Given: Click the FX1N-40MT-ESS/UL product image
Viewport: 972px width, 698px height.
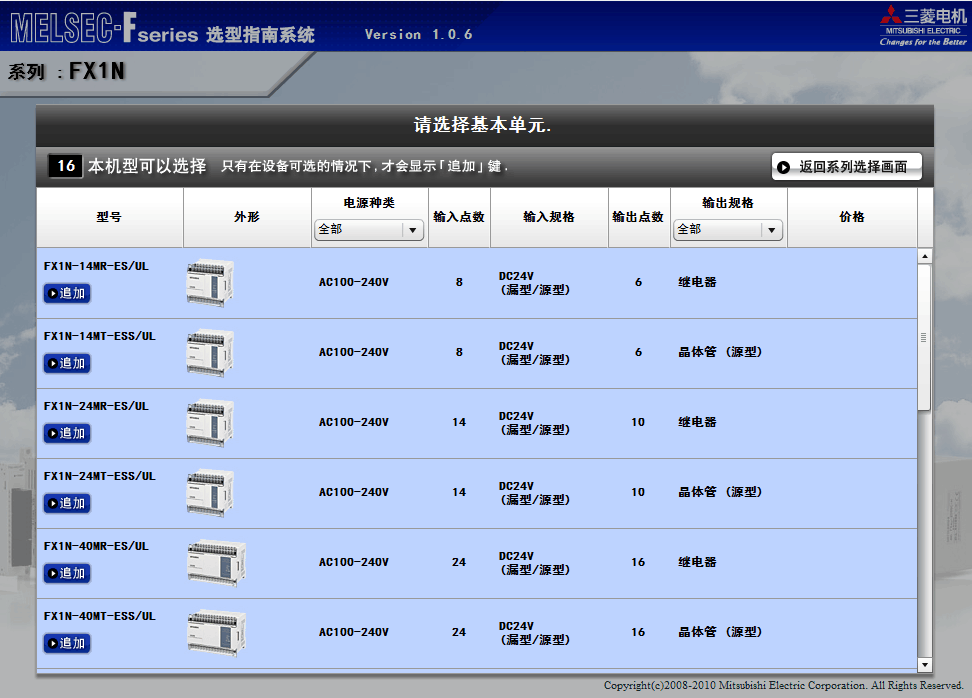Looking at the screenshot, I should (x=217, y=633).
